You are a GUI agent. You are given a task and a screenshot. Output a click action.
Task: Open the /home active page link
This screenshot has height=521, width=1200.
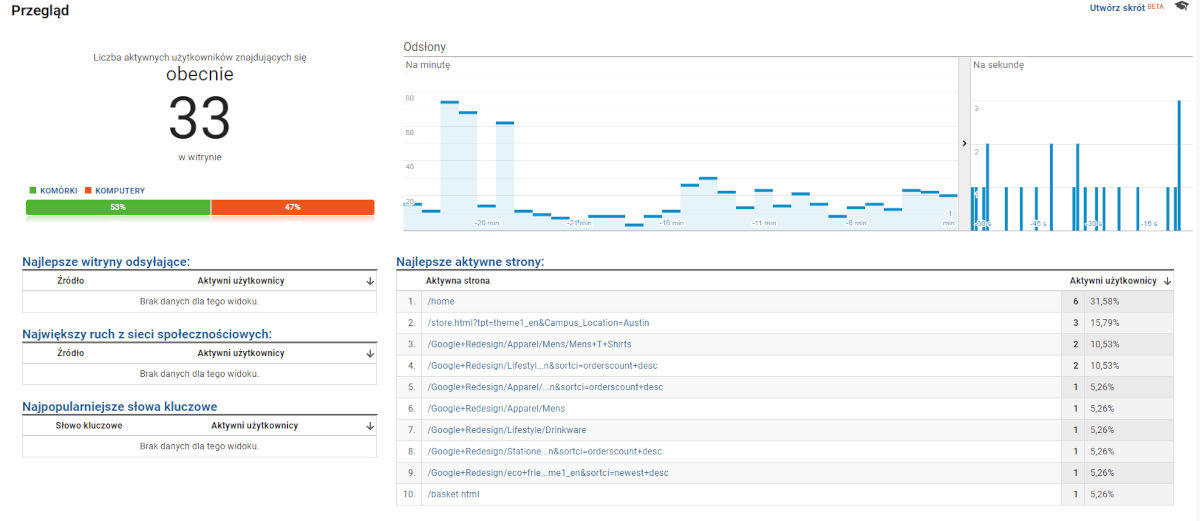point(440,301)
